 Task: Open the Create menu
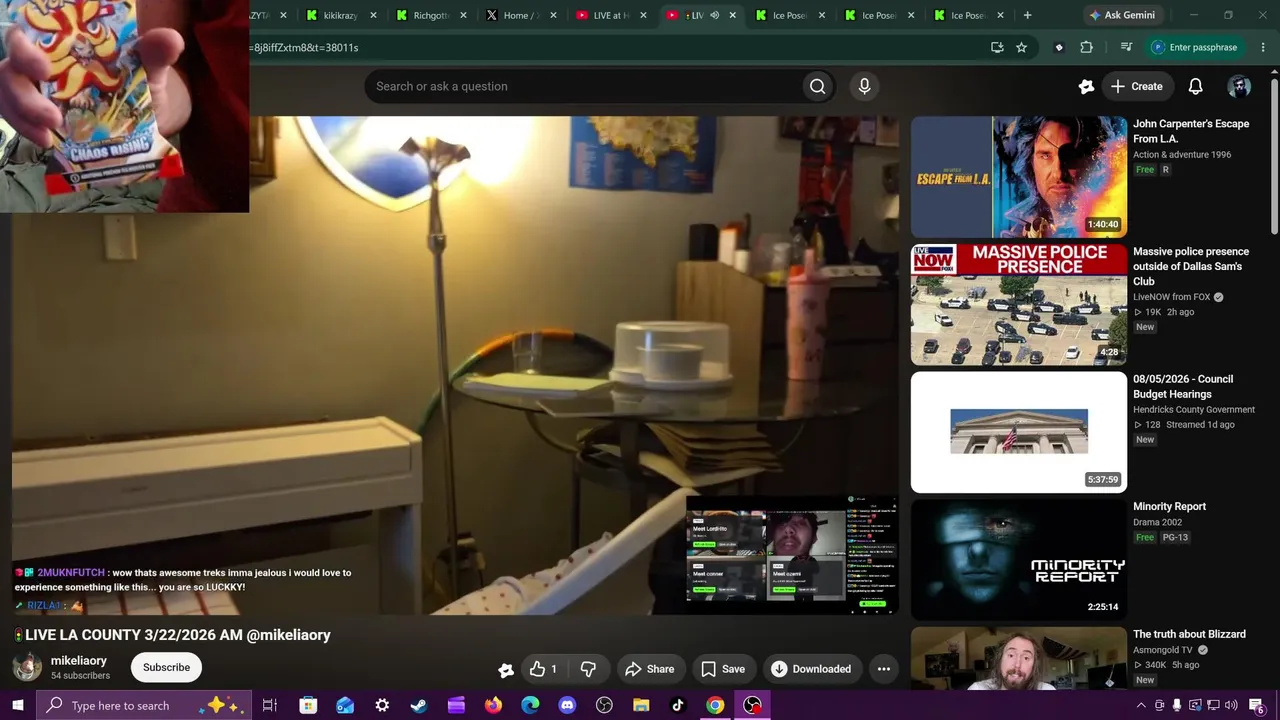1137,86
